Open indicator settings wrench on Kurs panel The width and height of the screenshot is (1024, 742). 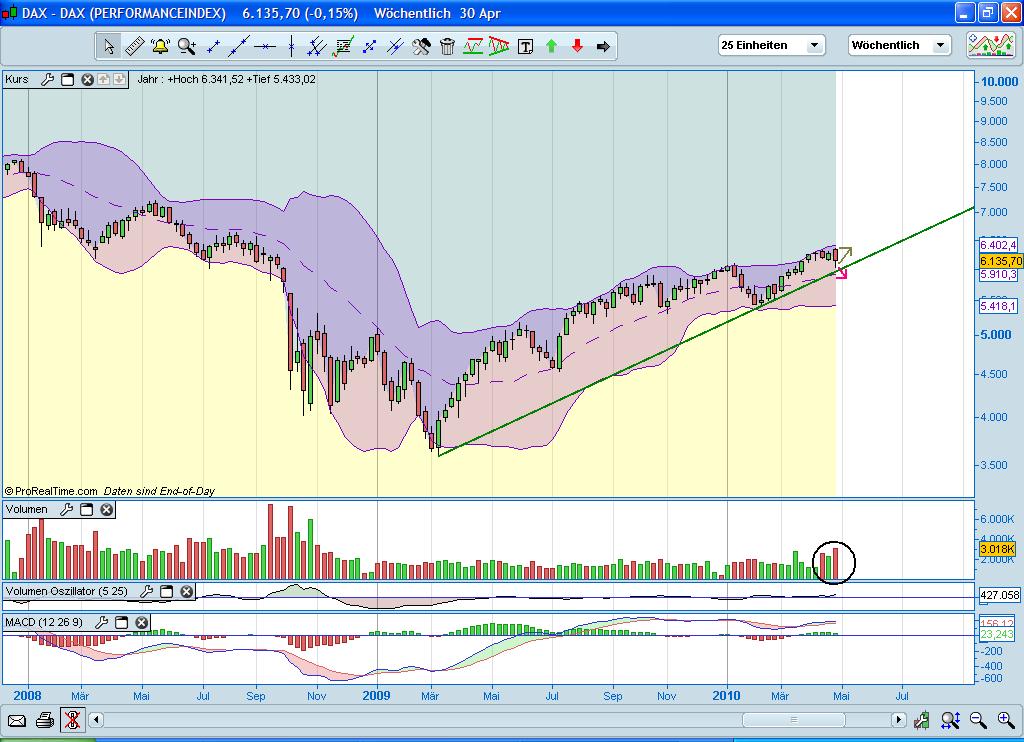coord(48,79)
